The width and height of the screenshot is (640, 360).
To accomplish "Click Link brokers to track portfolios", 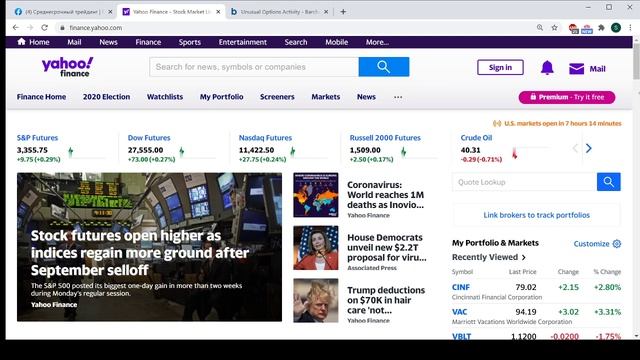I will (x=536, y=215).
